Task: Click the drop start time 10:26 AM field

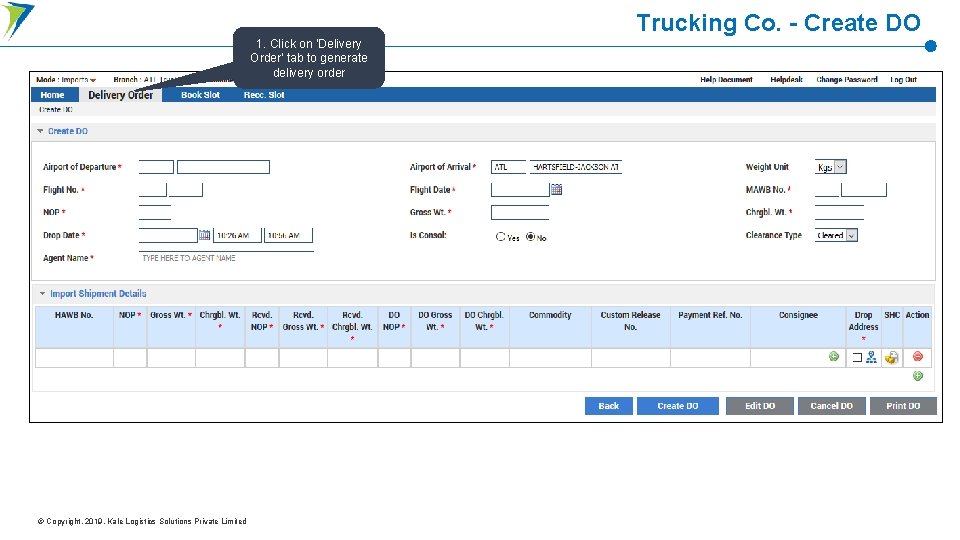Action: 238,235
